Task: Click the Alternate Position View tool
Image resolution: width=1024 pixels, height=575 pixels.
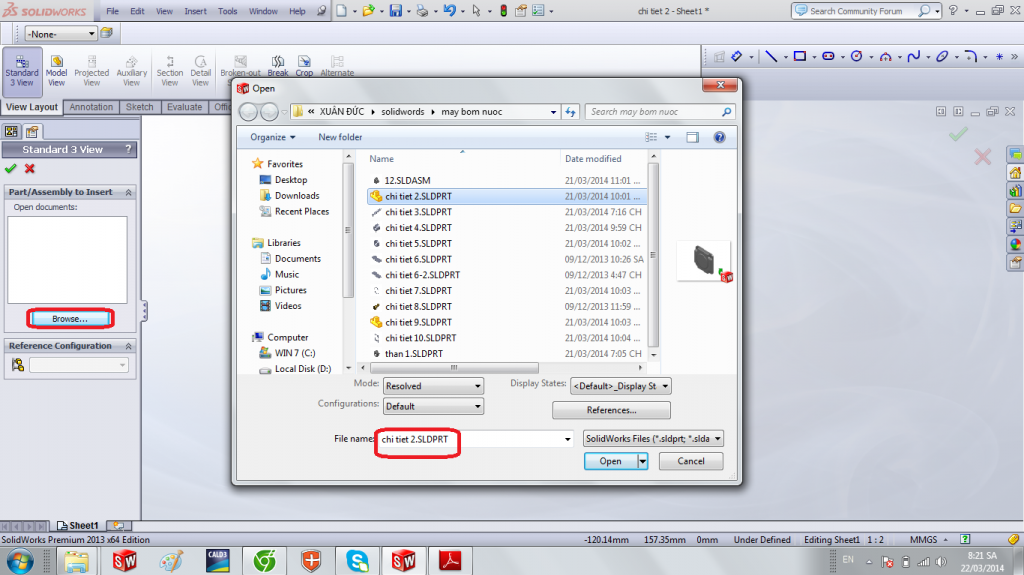Action: coord(337,65)
